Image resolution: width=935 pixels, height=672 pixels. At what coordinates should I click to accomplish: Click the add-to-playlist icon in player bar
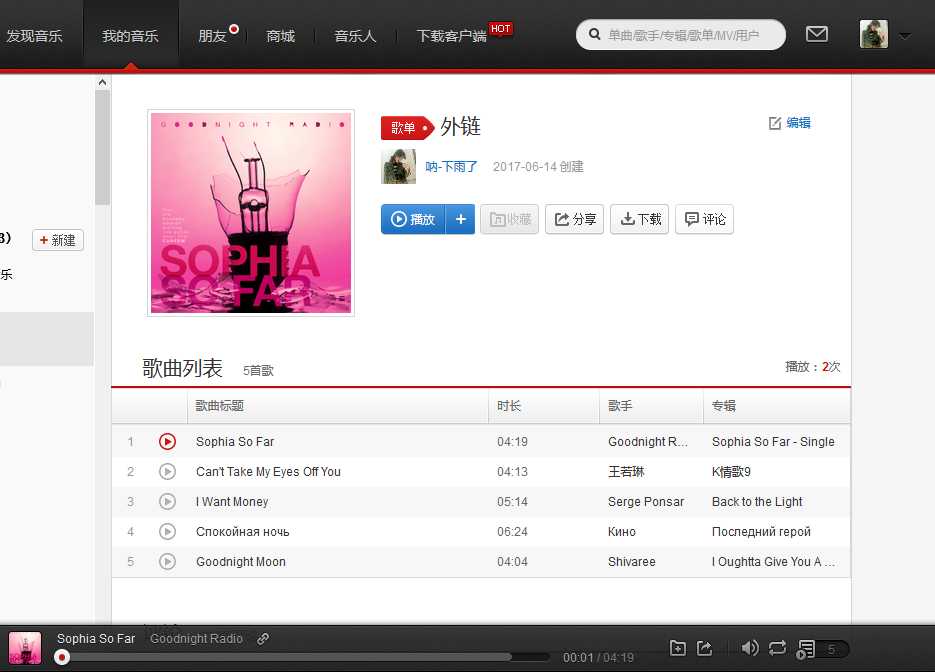coord(678,648)
